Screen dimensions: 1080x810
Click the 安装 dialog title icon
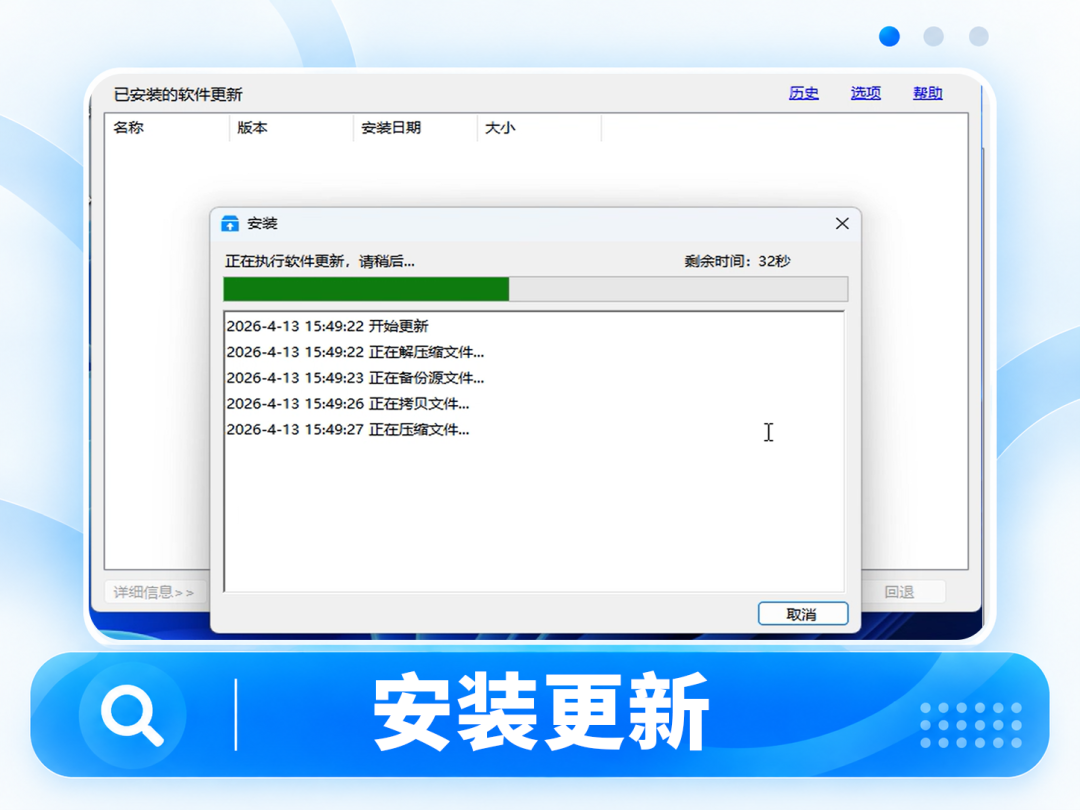click(x=230, y=223)
